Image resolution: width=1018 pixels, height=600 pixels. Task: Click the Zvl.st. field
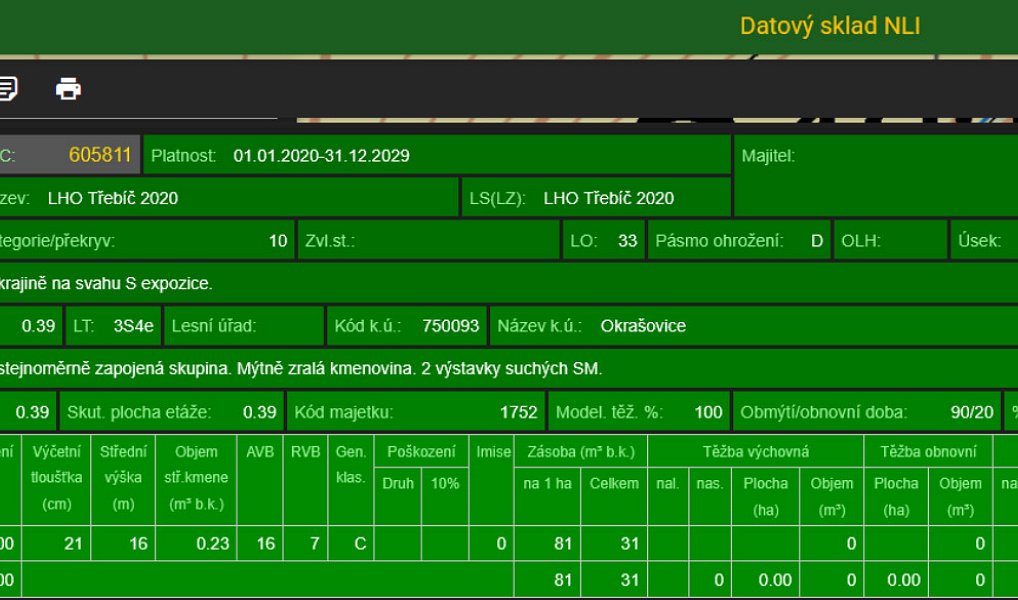click(x=429, y=241)
